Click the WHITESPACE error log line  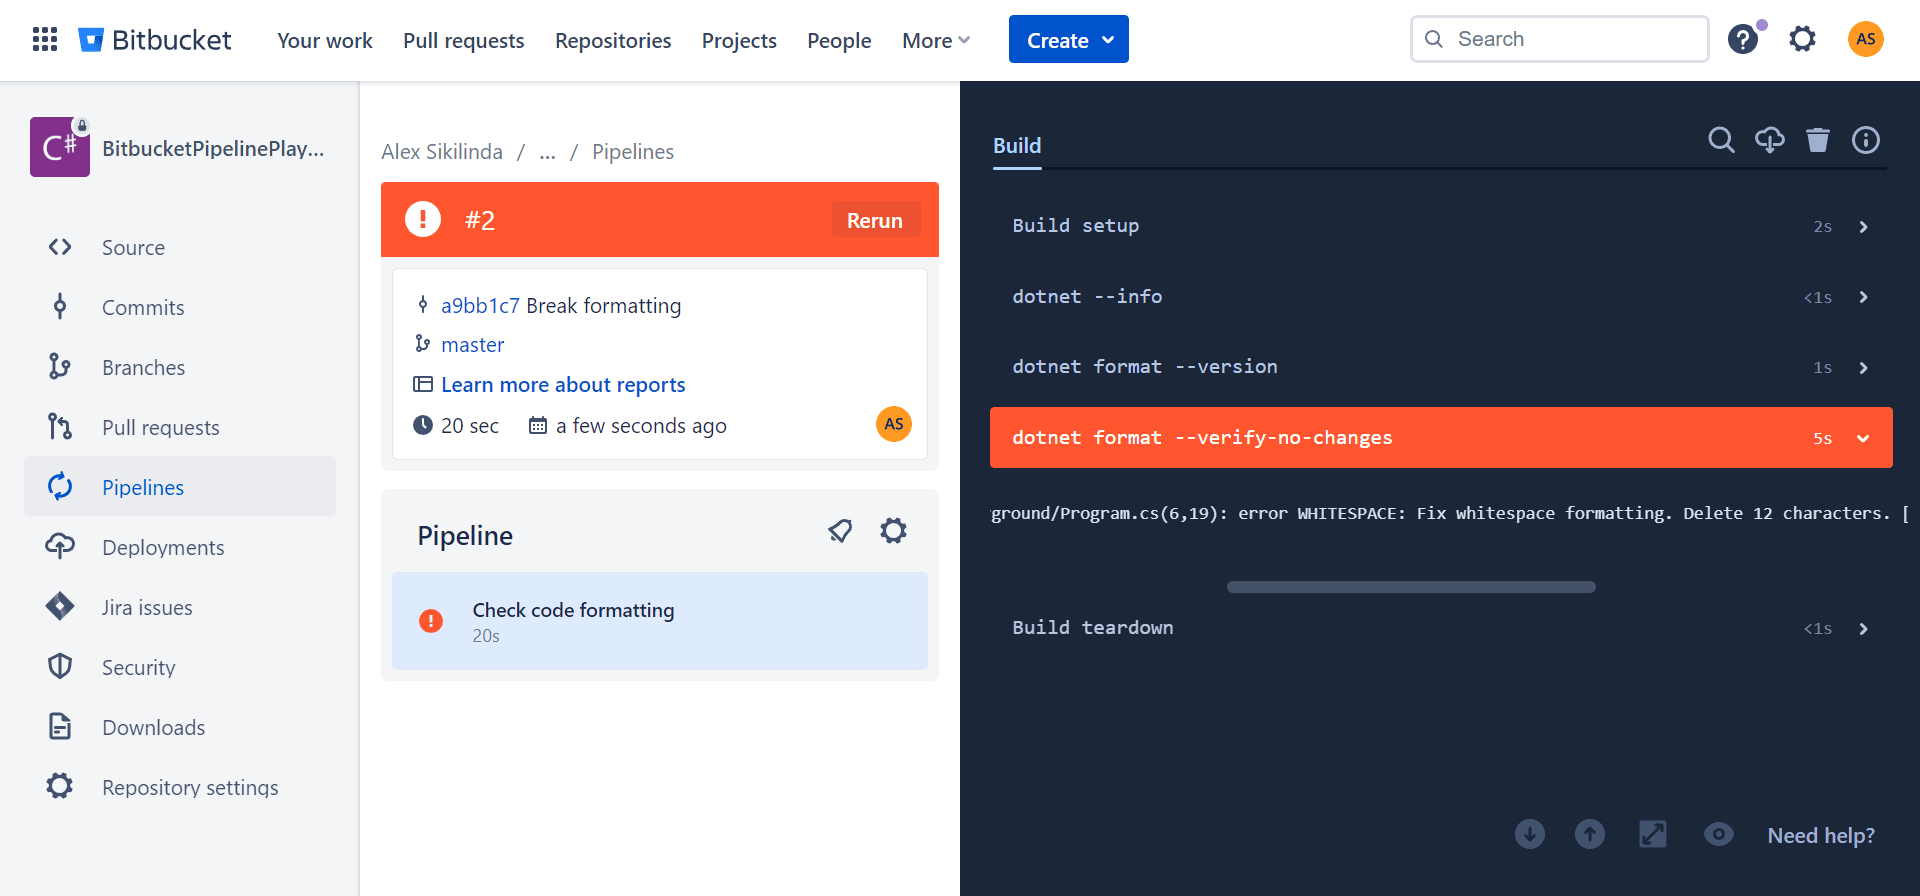pyautogui.click(x=1450, y=513)
